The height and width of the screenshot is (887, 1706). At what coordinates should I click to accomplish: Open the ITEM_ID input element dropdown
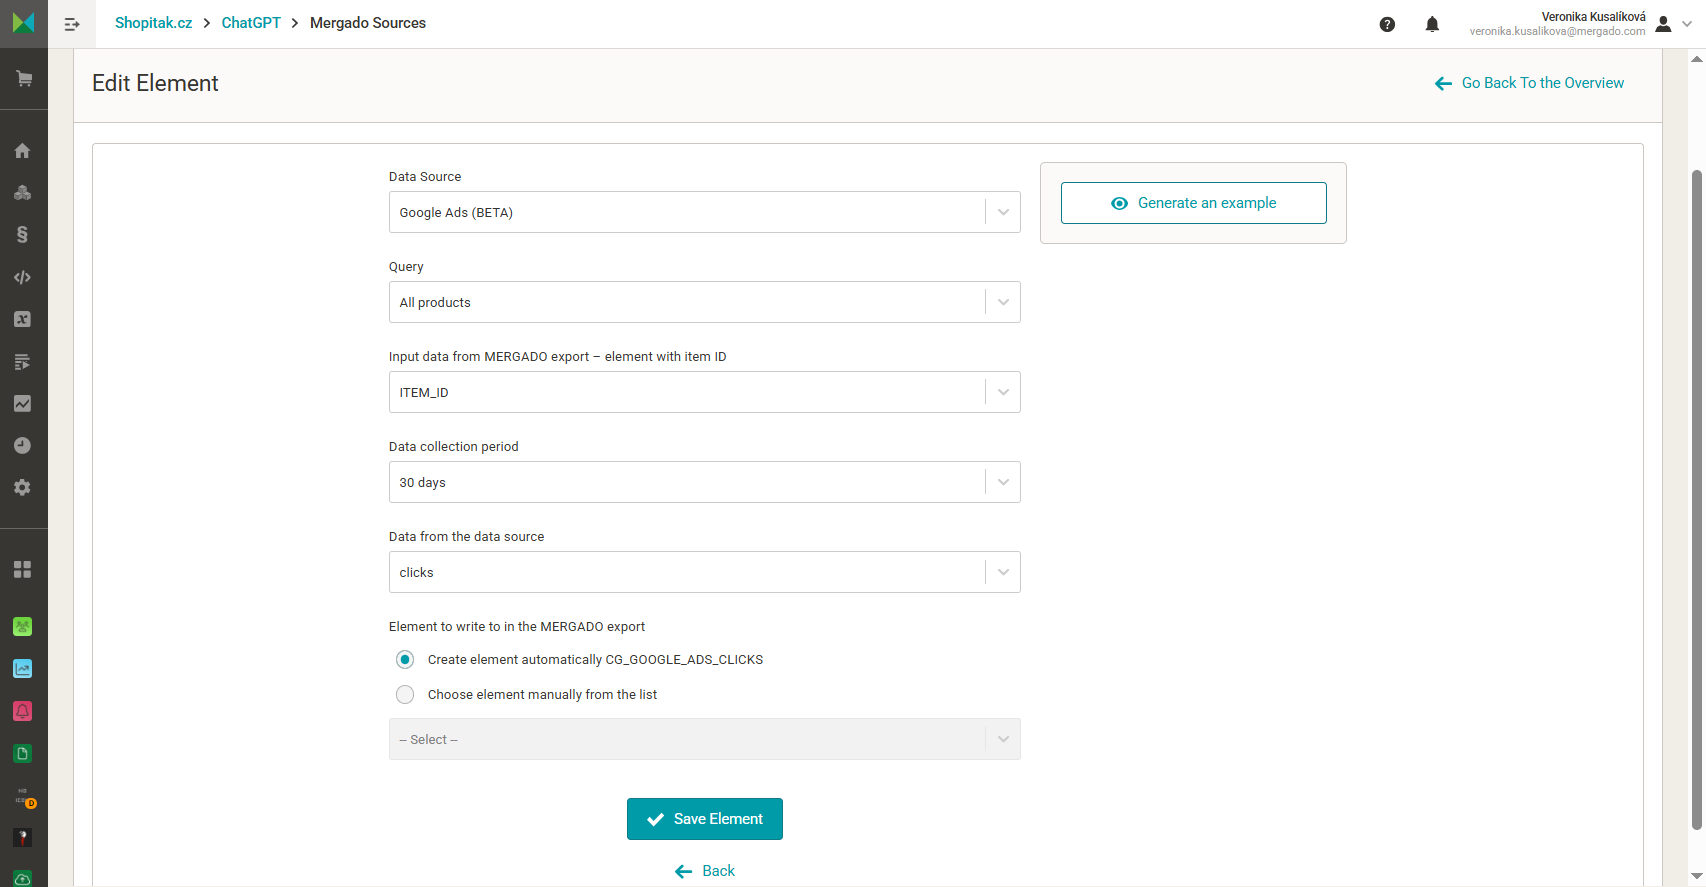click(705, 392)
